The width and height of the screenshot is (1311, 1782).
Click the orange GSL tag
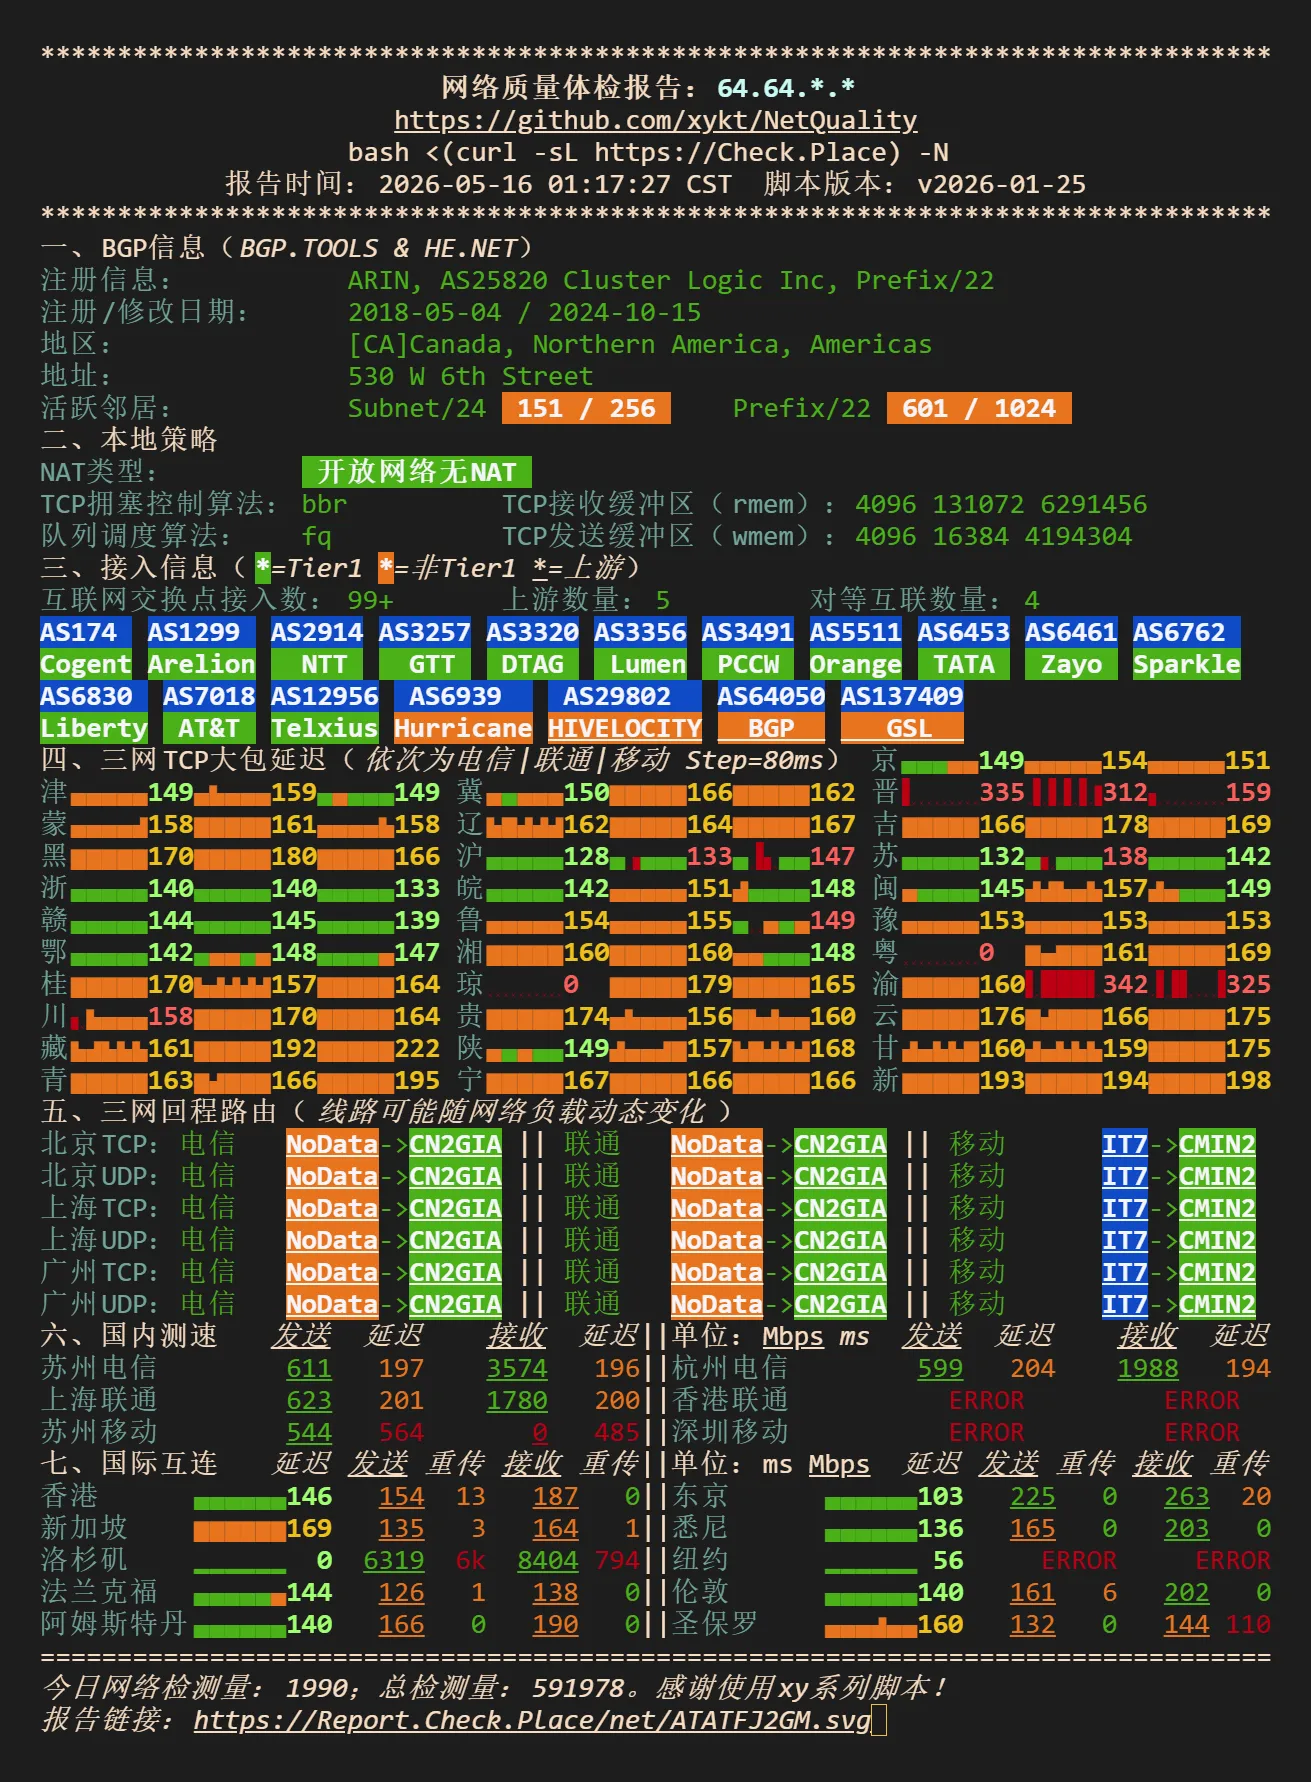pyautogui.click(x=902, y=728)
